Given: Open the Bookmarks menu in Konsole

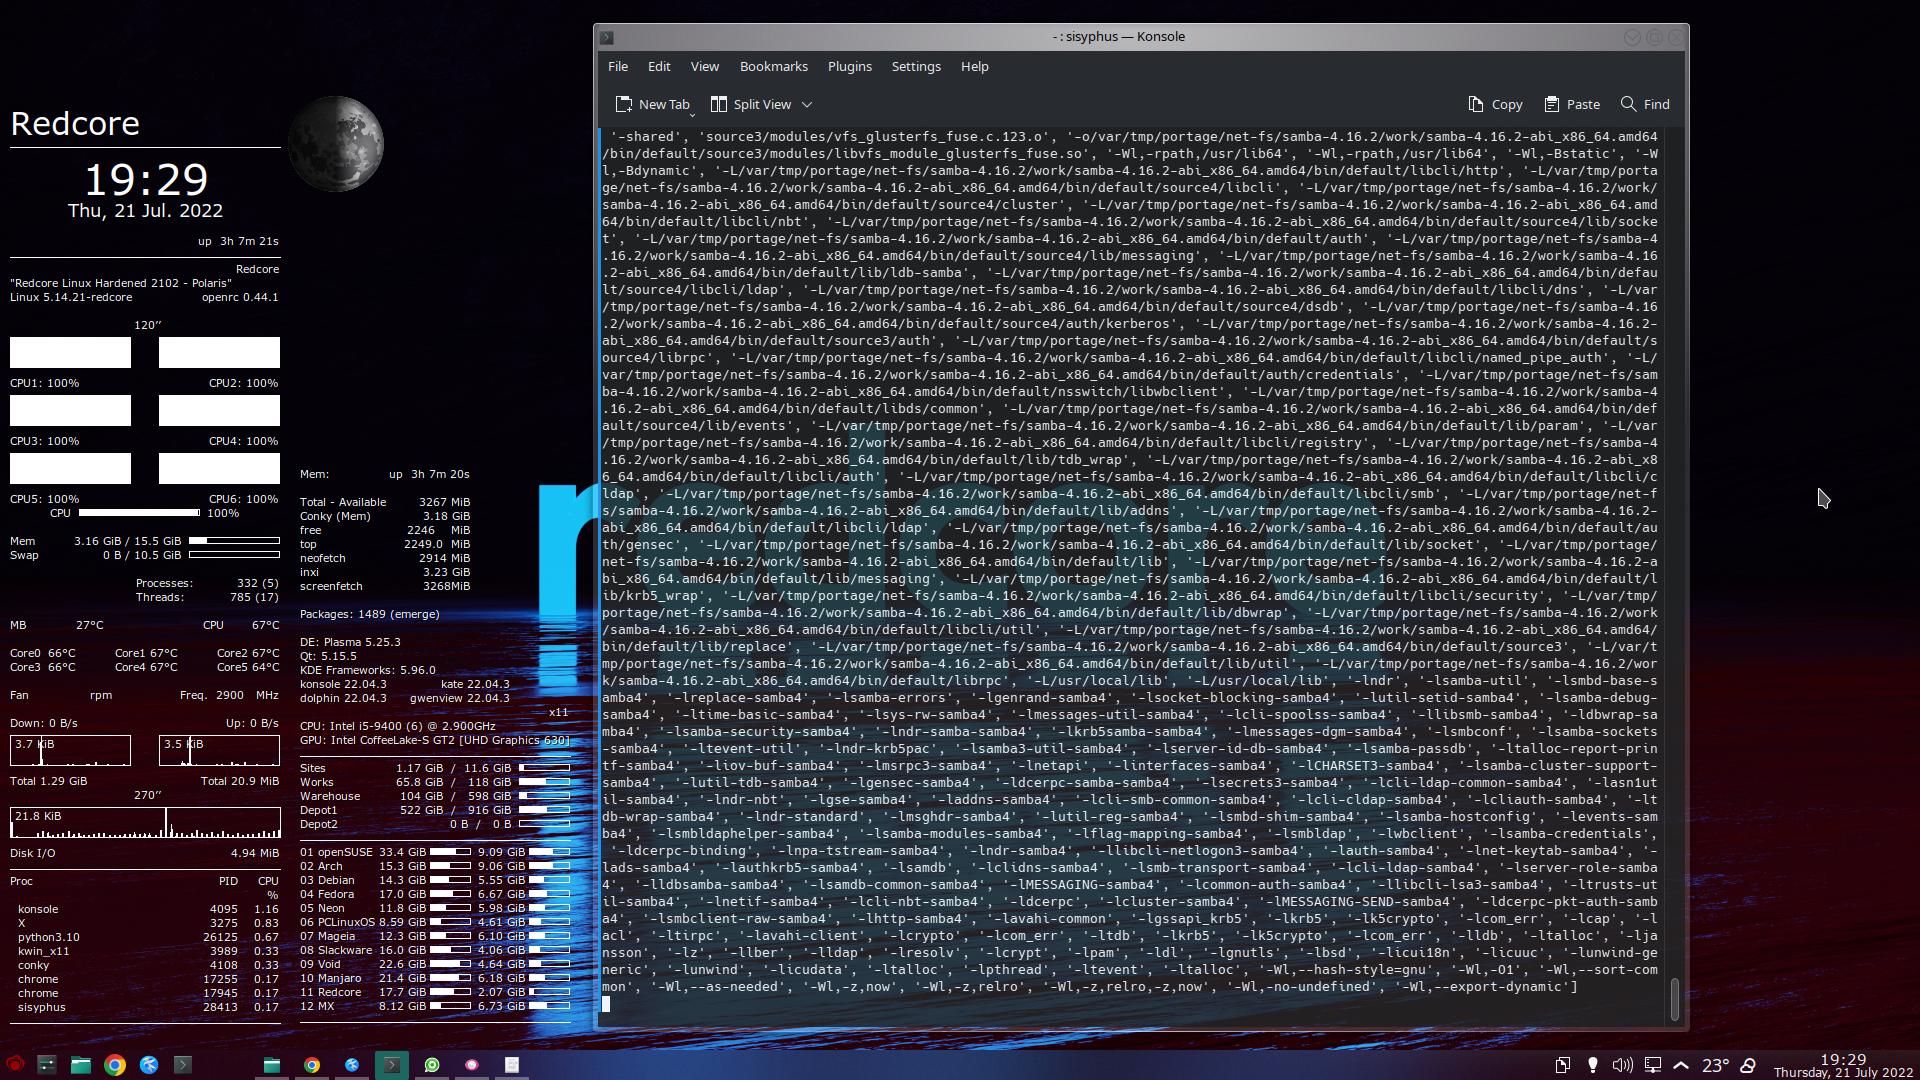Looking at the screenshot, I should (774, 66).
